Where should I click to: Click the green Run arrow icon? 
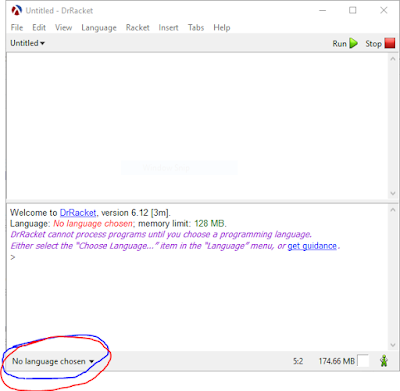tap(354, 43)
